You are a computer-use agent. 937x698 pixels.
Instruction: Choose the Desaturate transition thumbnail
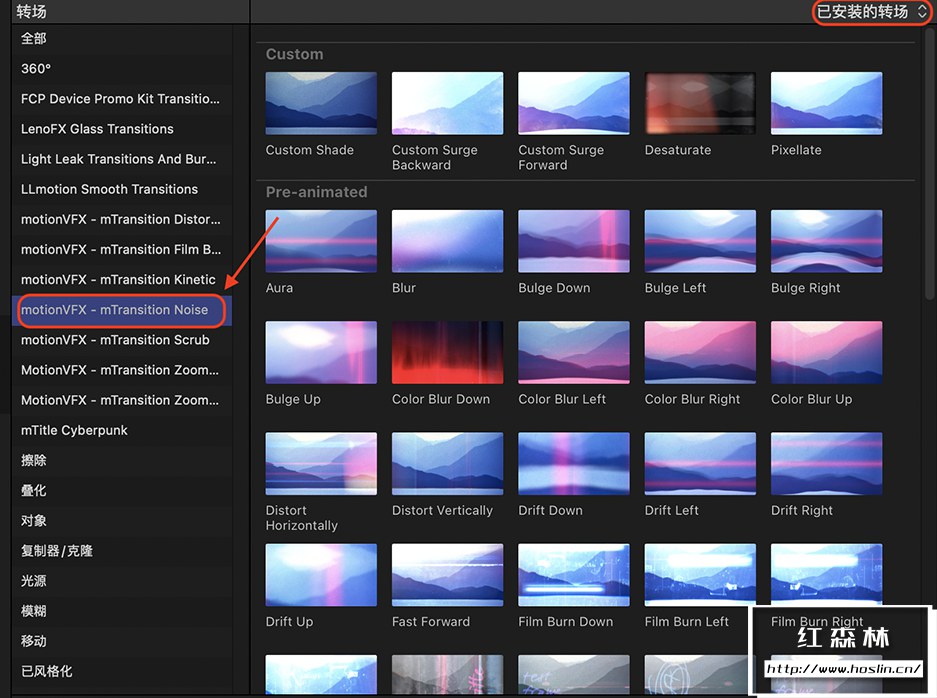tap(700, 103)
